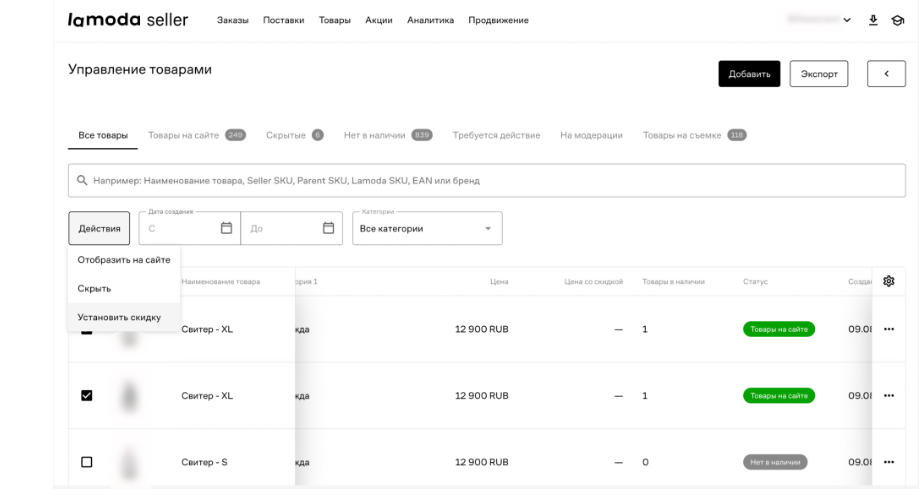Open three-dot menu for Свитер - S row

click(888, 462)
